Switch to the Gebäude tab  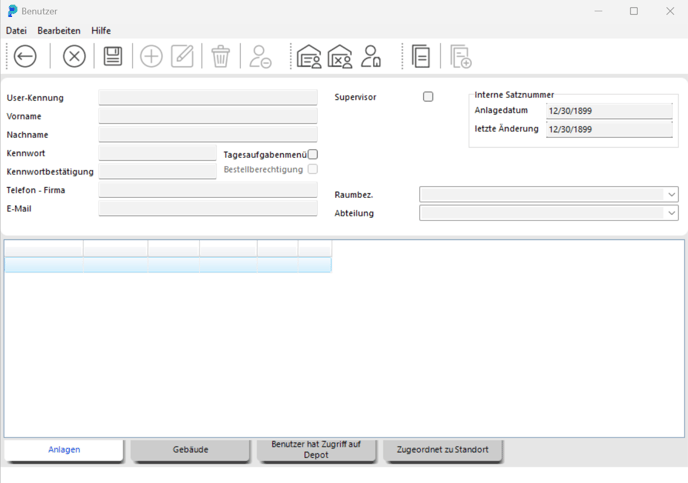(x=190, y=450)
